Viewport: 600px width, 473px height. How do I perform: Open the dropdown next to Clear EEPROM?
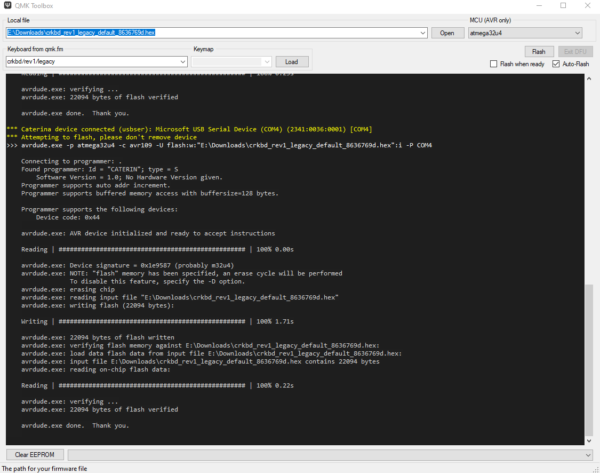click(x=588, y=454)
